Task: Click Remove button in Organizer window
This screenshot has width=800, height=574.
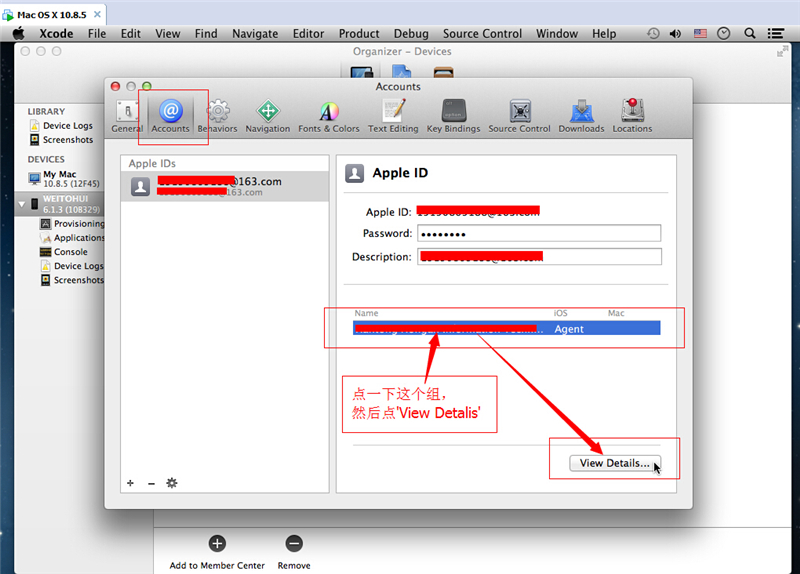Action: pyautogui.click(x=294, y=553)
